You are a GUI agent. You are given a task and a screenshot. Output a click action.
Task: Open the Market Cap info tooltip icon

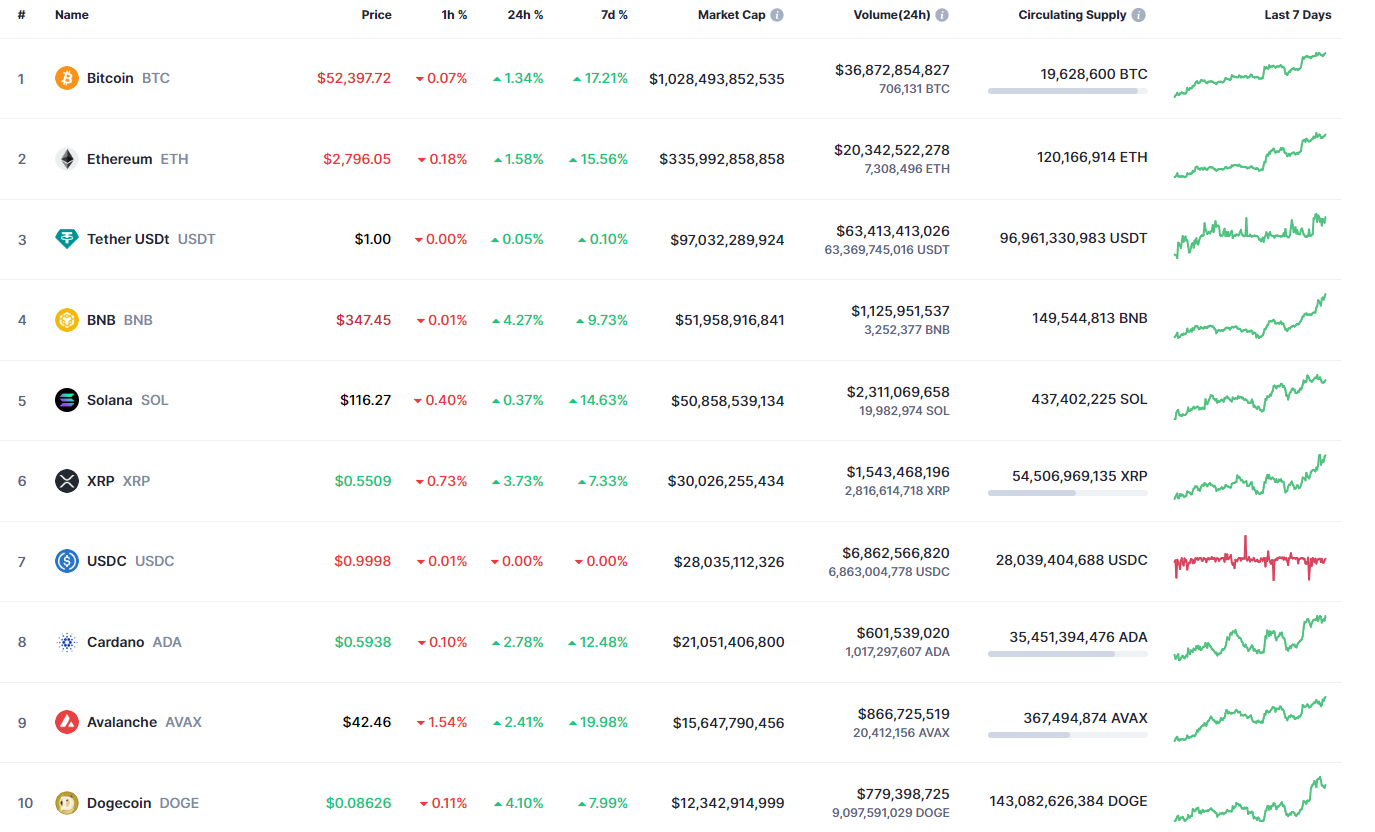tap(777, 15)
